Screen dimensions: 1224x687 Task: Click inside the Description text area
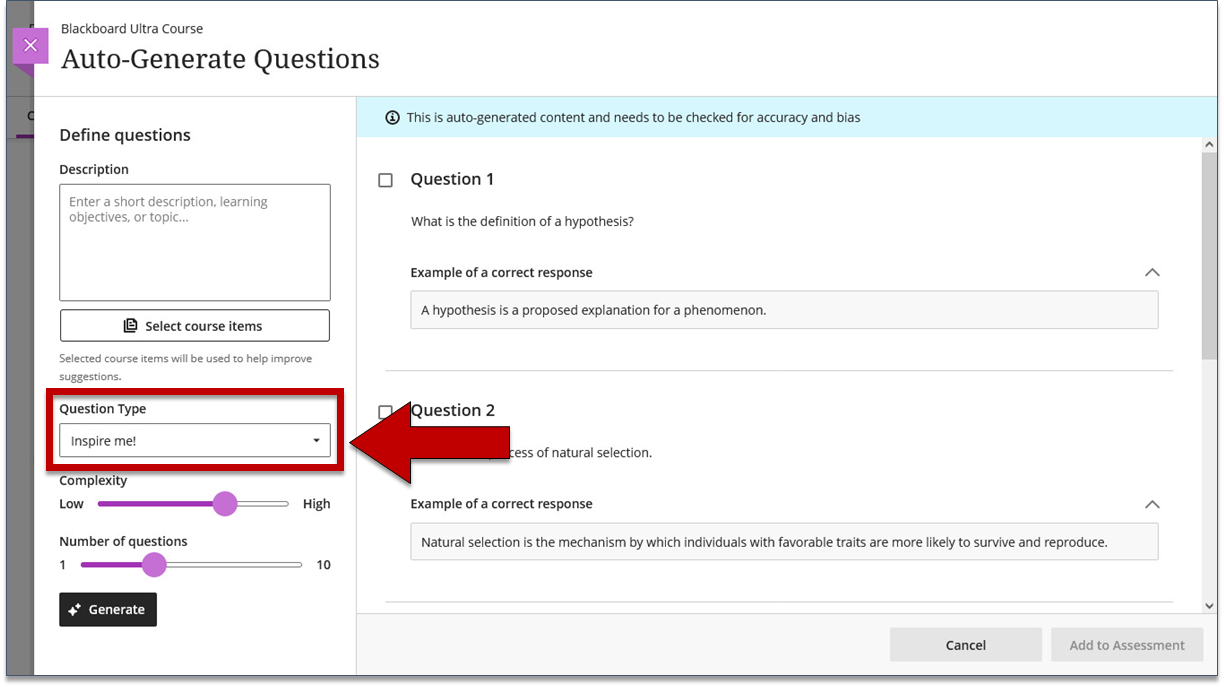(195, 242)
